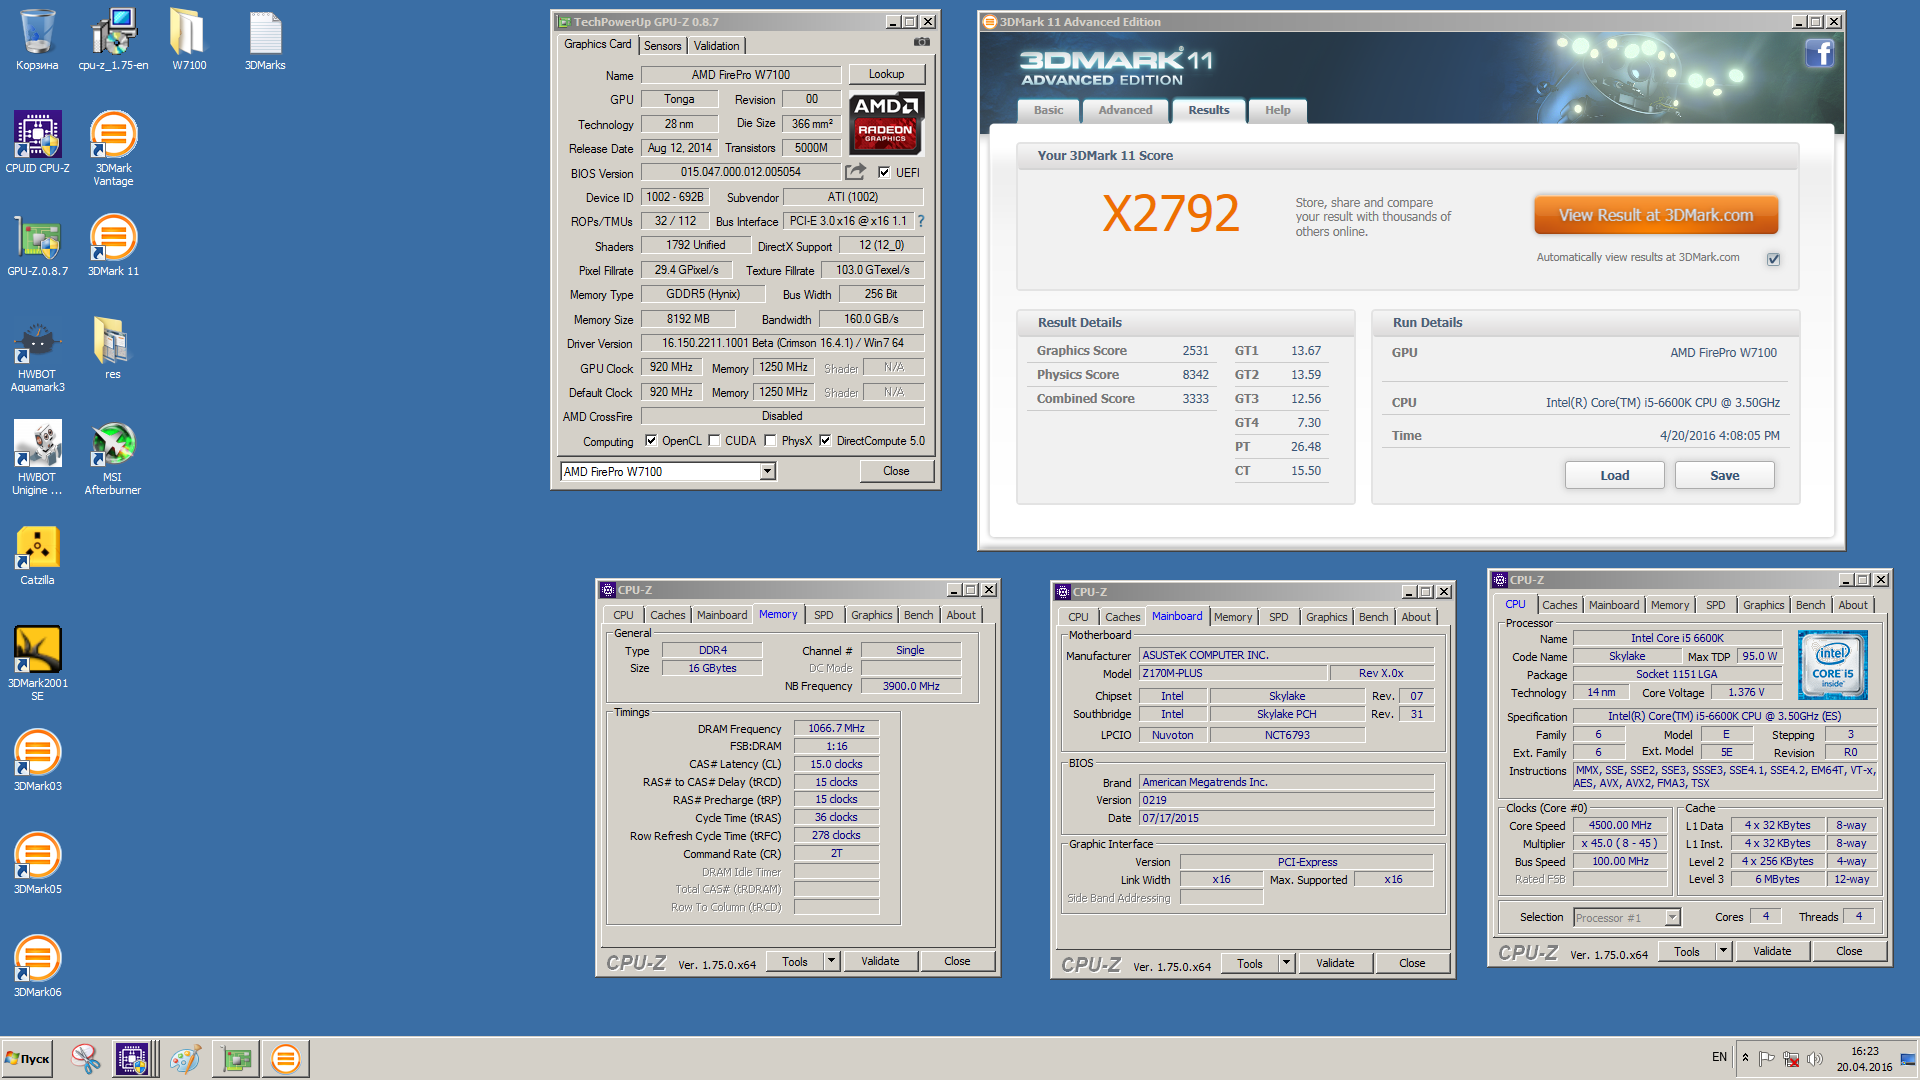Launch the Catzilla desktop shortcut

(37, 555)
